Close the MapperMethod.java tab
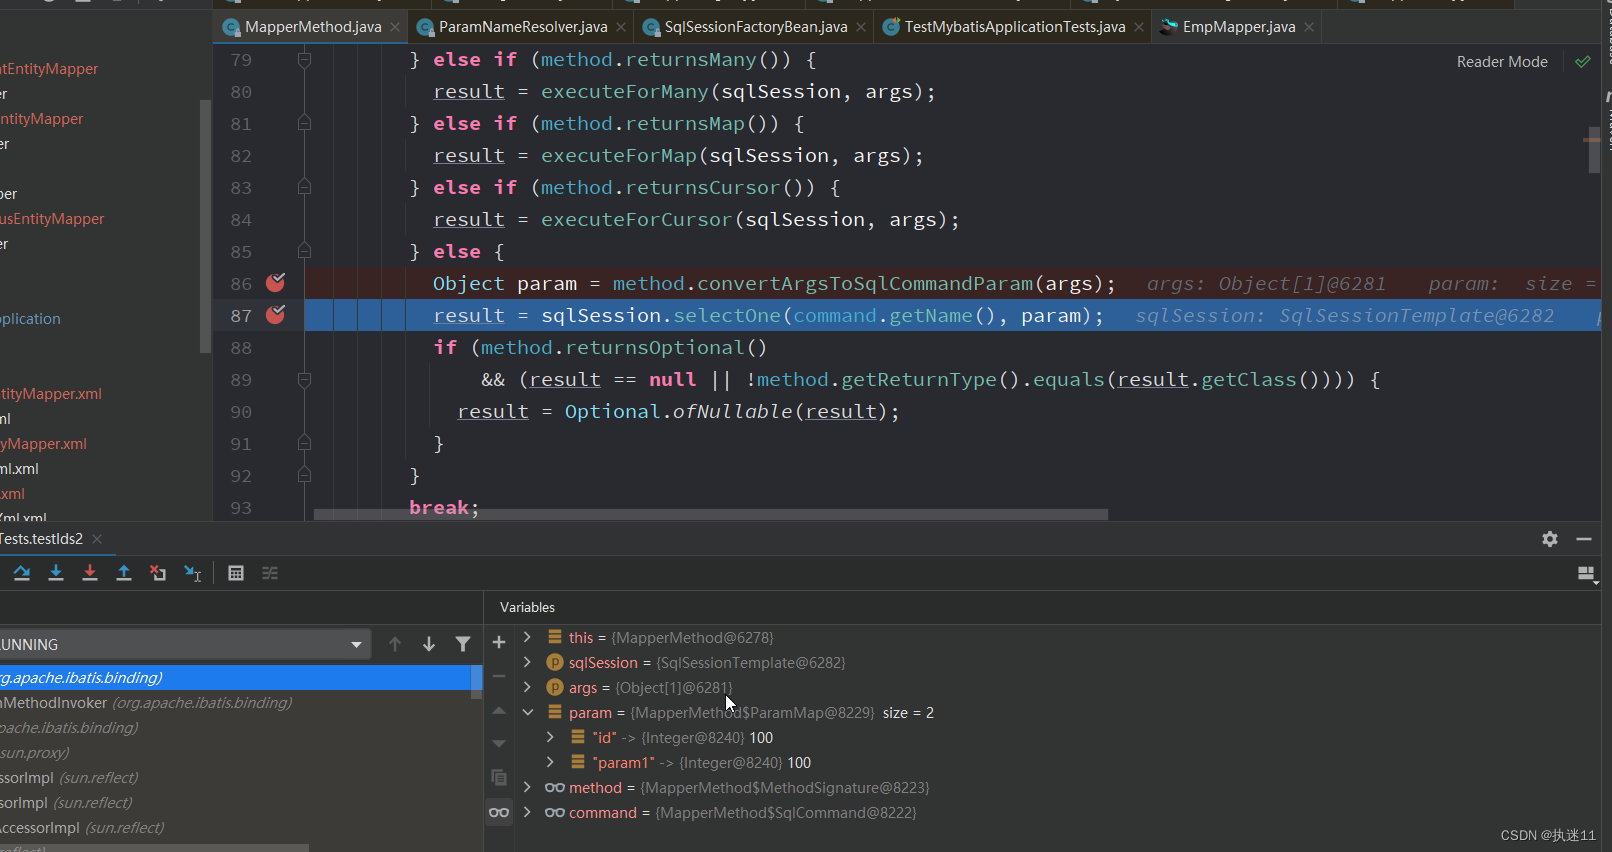 (x=395, y=27)
